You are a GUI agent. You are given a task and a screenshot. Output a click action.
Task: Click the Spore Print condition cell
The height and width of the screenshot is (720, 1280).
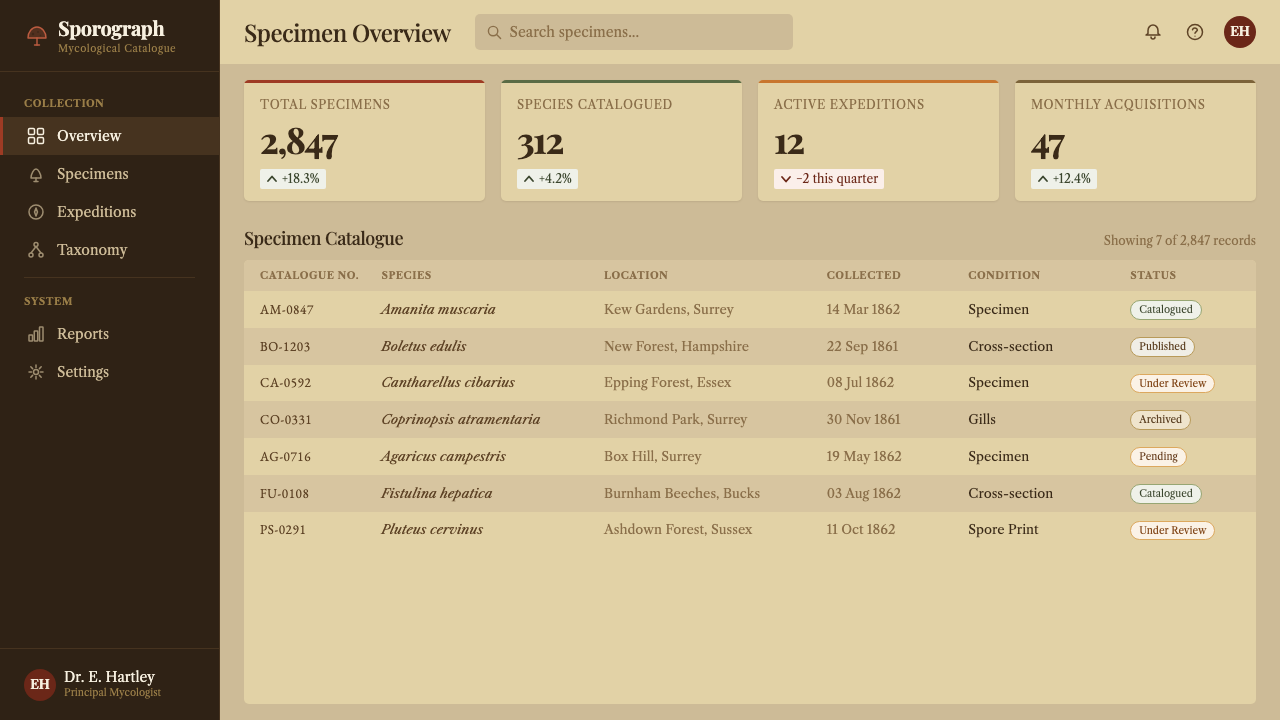(1003, 530)
